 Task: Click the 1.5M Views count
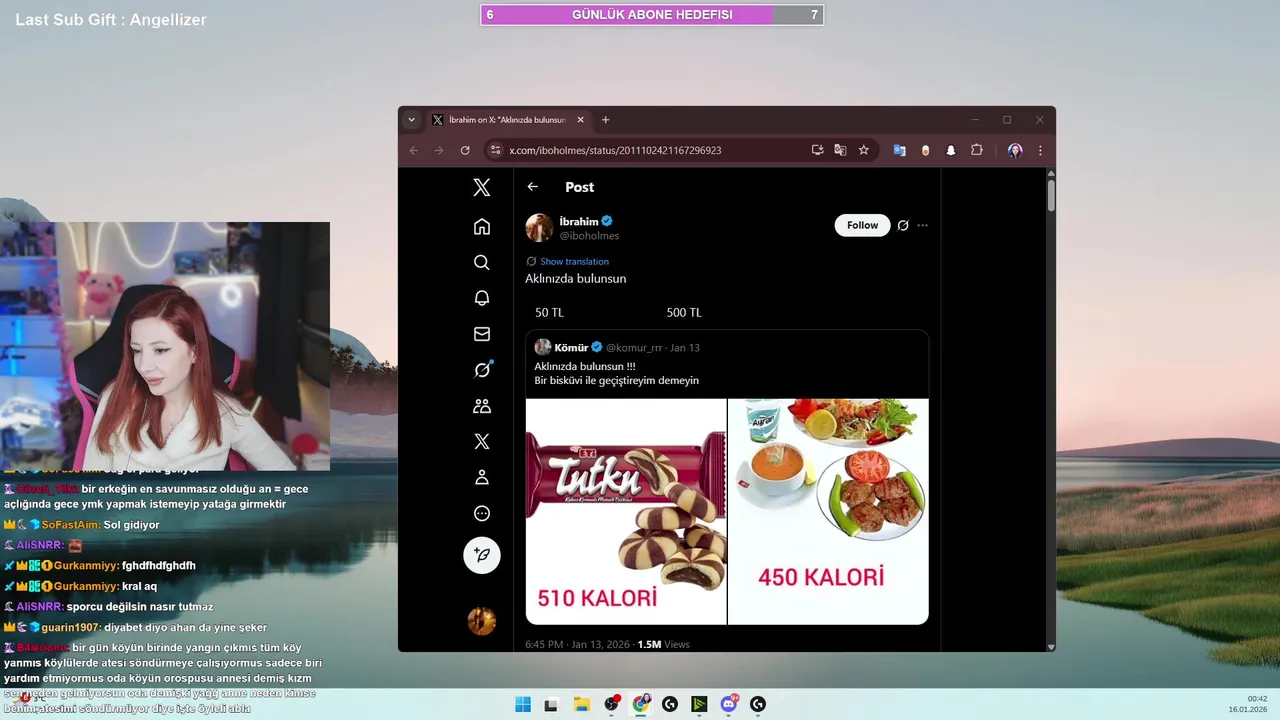tap(663, 644)
